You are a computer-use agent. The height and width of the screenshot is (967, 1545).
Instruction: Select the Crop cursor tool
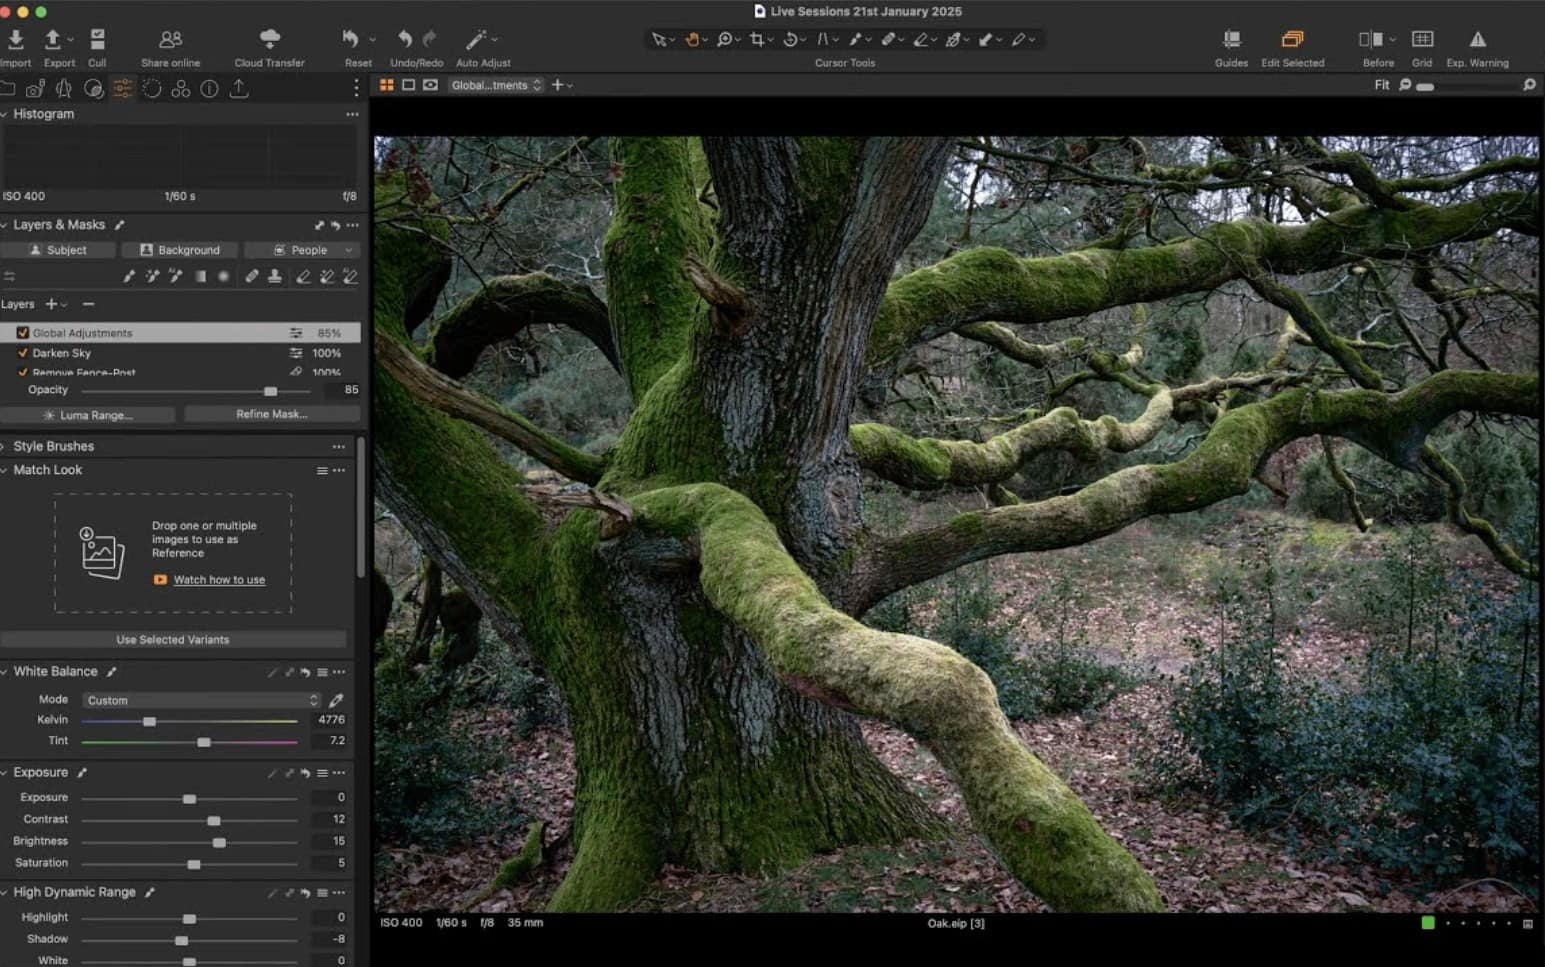(757, 40)
